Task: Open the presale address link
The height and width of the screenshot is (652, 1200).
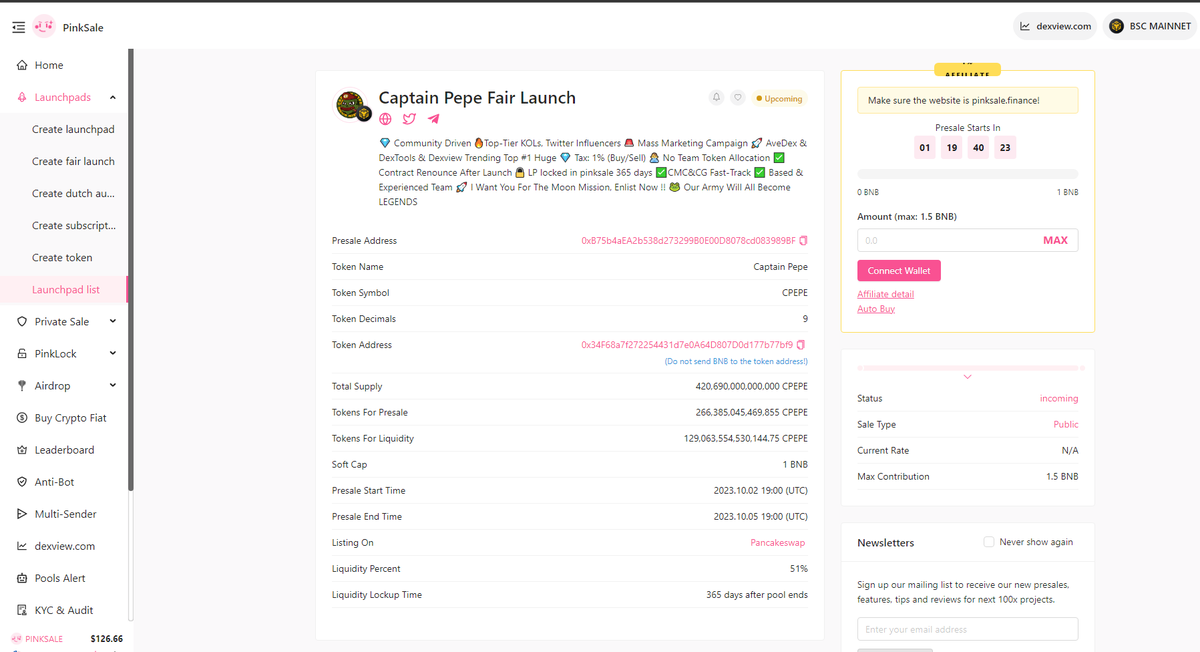Action: 688,241
